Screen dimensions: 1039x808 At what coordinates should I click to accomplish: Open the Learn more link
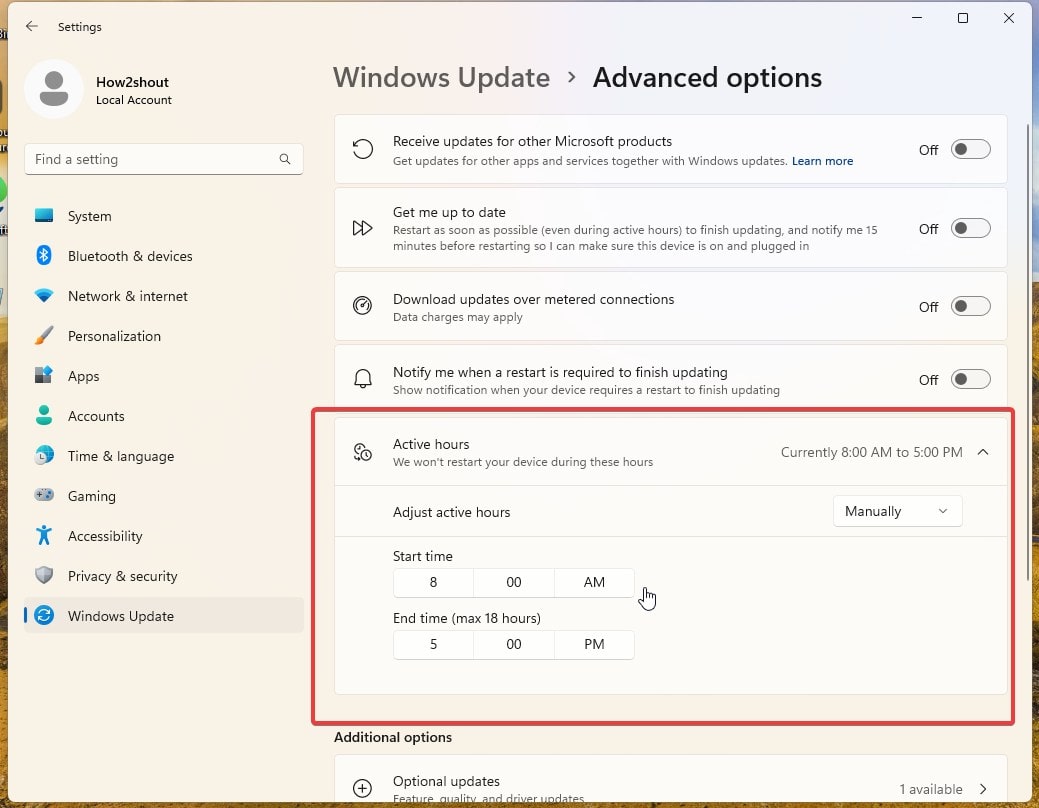tap(822, 161)
